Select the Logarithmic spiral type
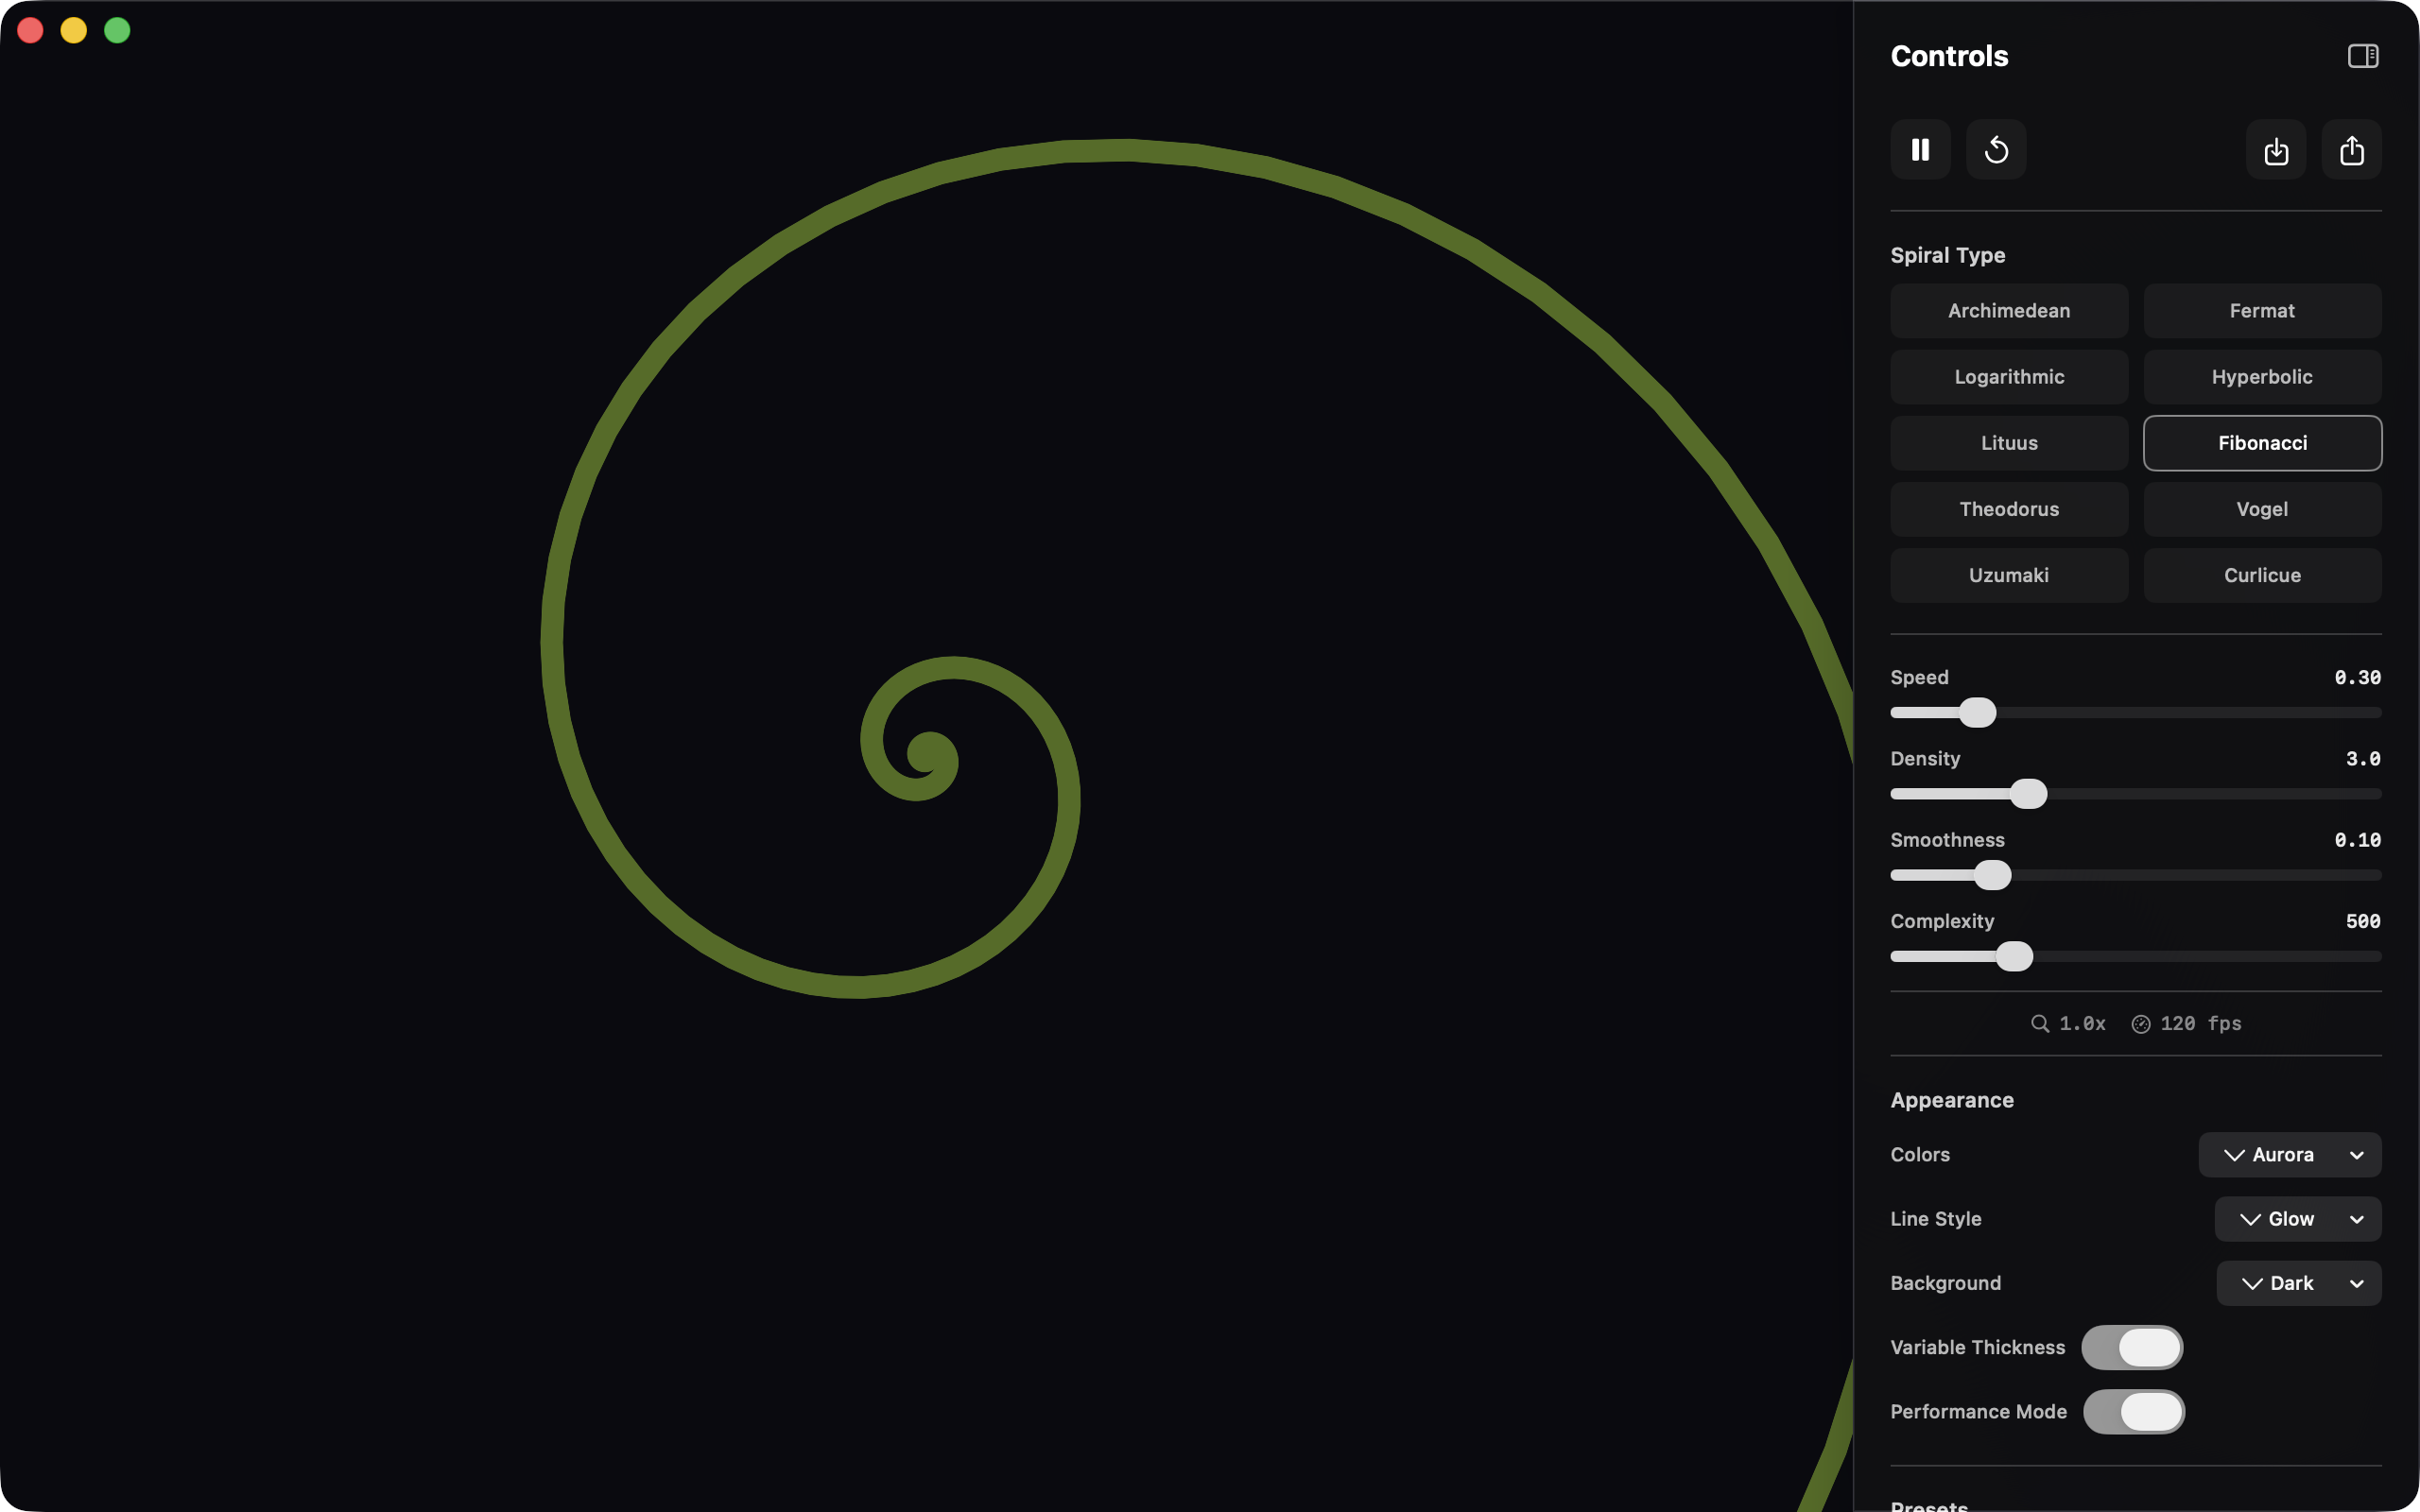This screenshot has height=1512, width=2420. tap(2009, 377)
